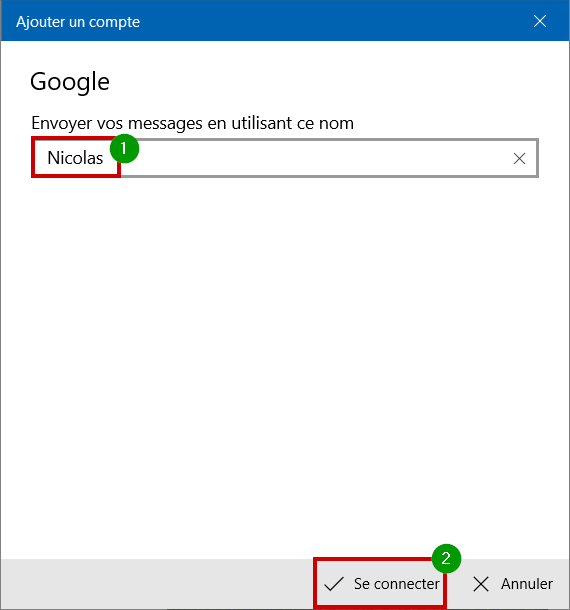Click the Ajouter un compte title text

coord(78,22)
